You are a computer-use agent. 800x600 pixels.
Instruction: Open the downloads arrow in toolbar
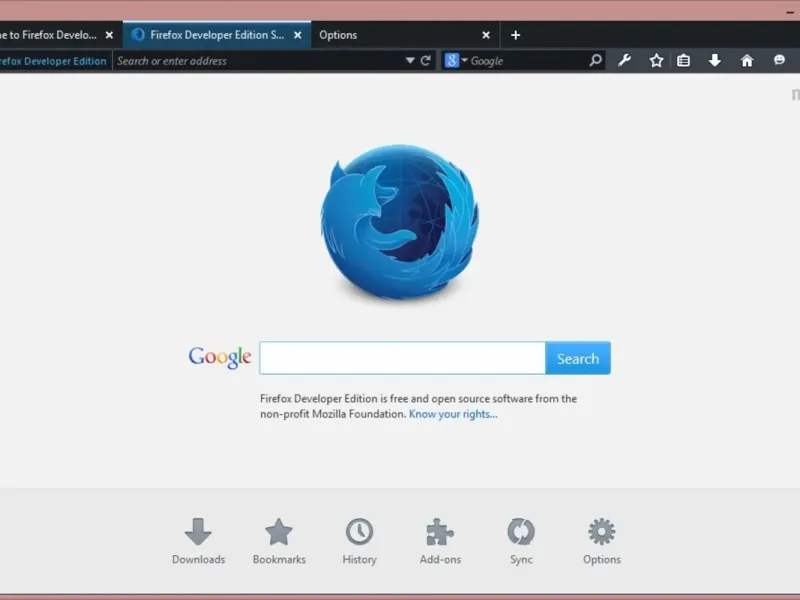tap(715, 61)
